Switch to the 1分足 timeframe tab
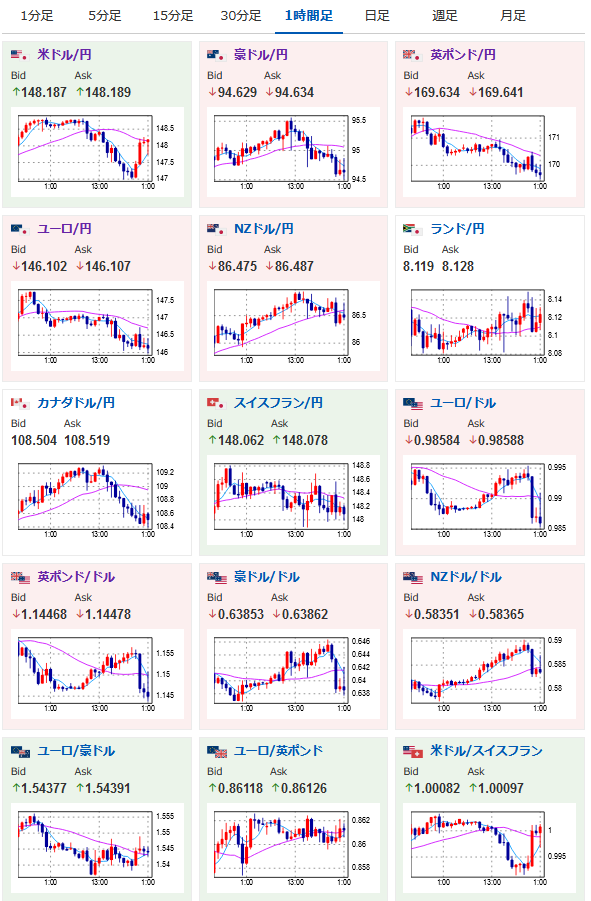Viewport: 591px width, 901px height. [37, 16]
